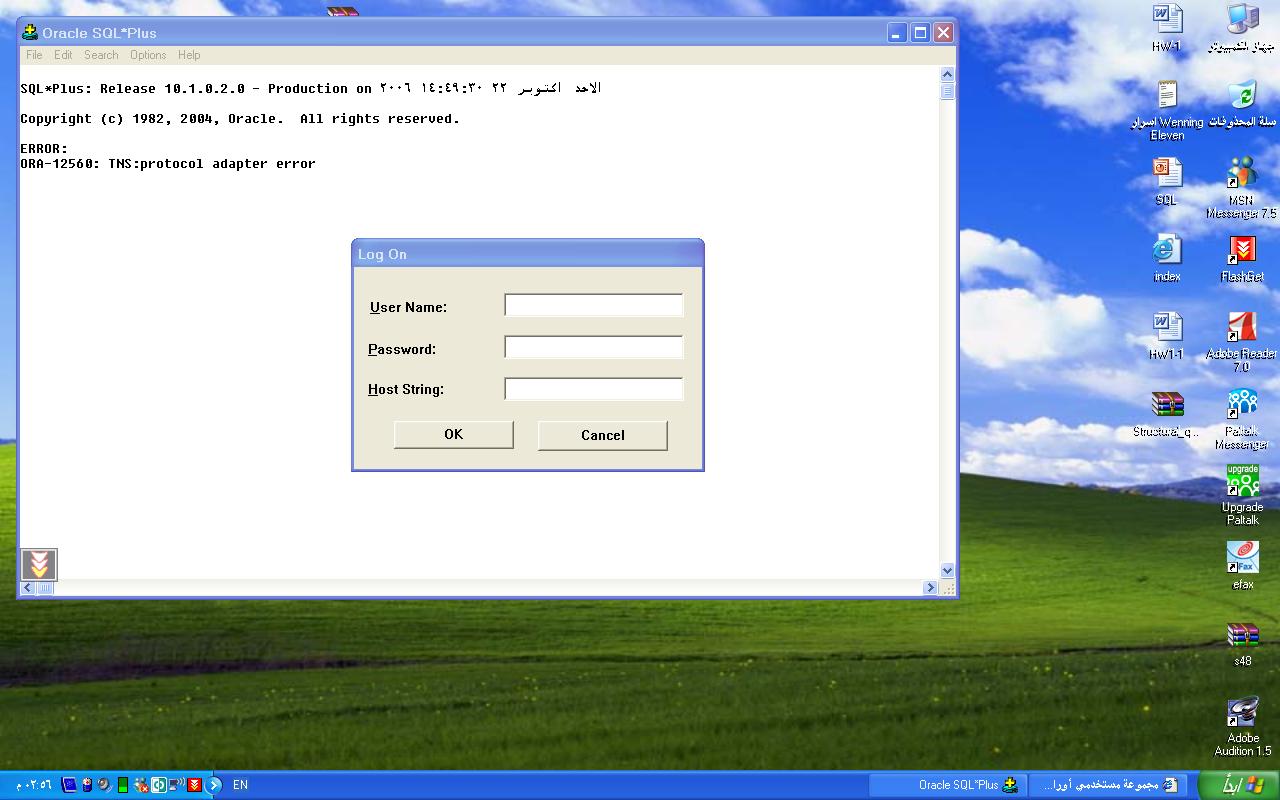Open the efax desktop shortcut

coord(1242,558)
